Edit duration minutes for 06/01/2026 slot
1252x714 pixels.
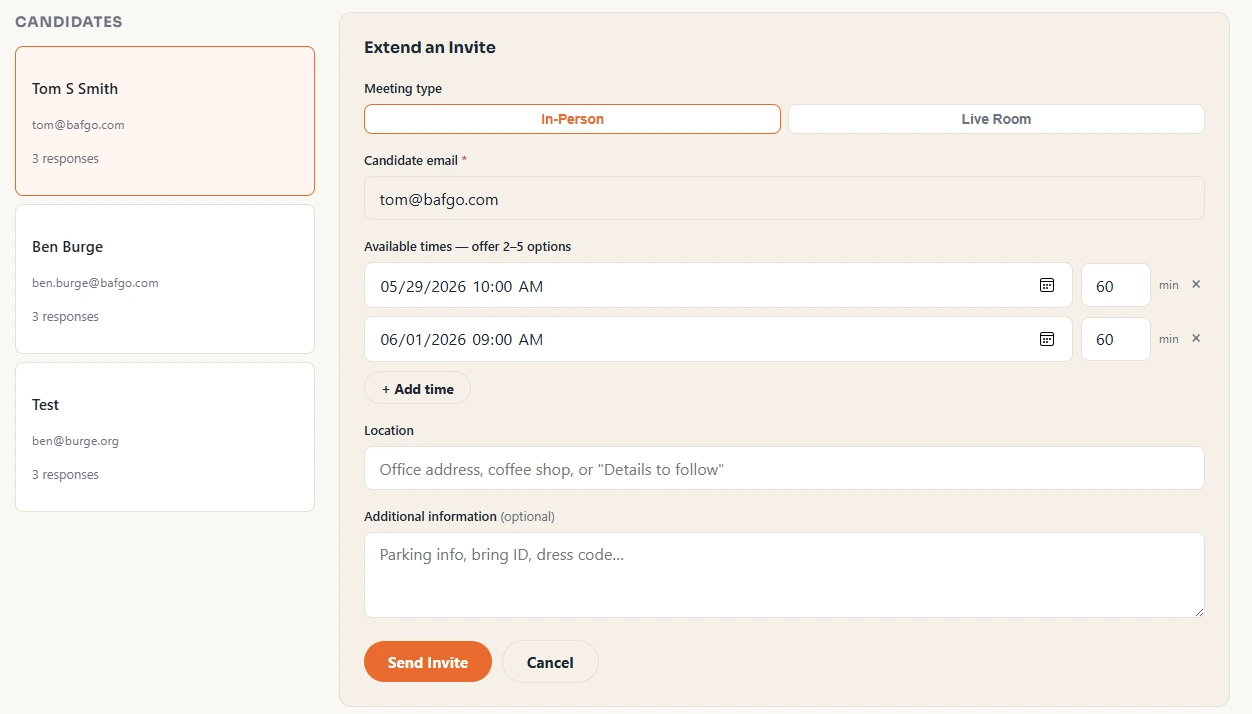1116,339
